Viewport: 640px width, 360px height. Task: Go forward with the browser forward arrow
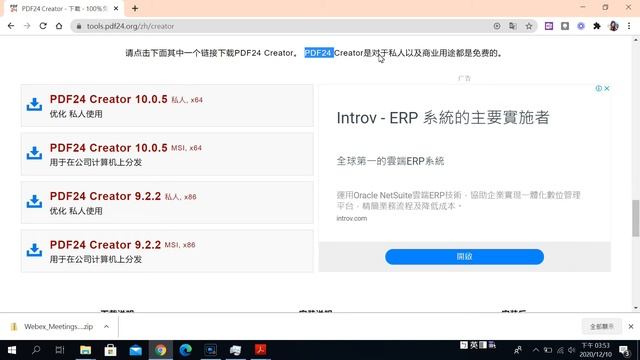[27, 26]
